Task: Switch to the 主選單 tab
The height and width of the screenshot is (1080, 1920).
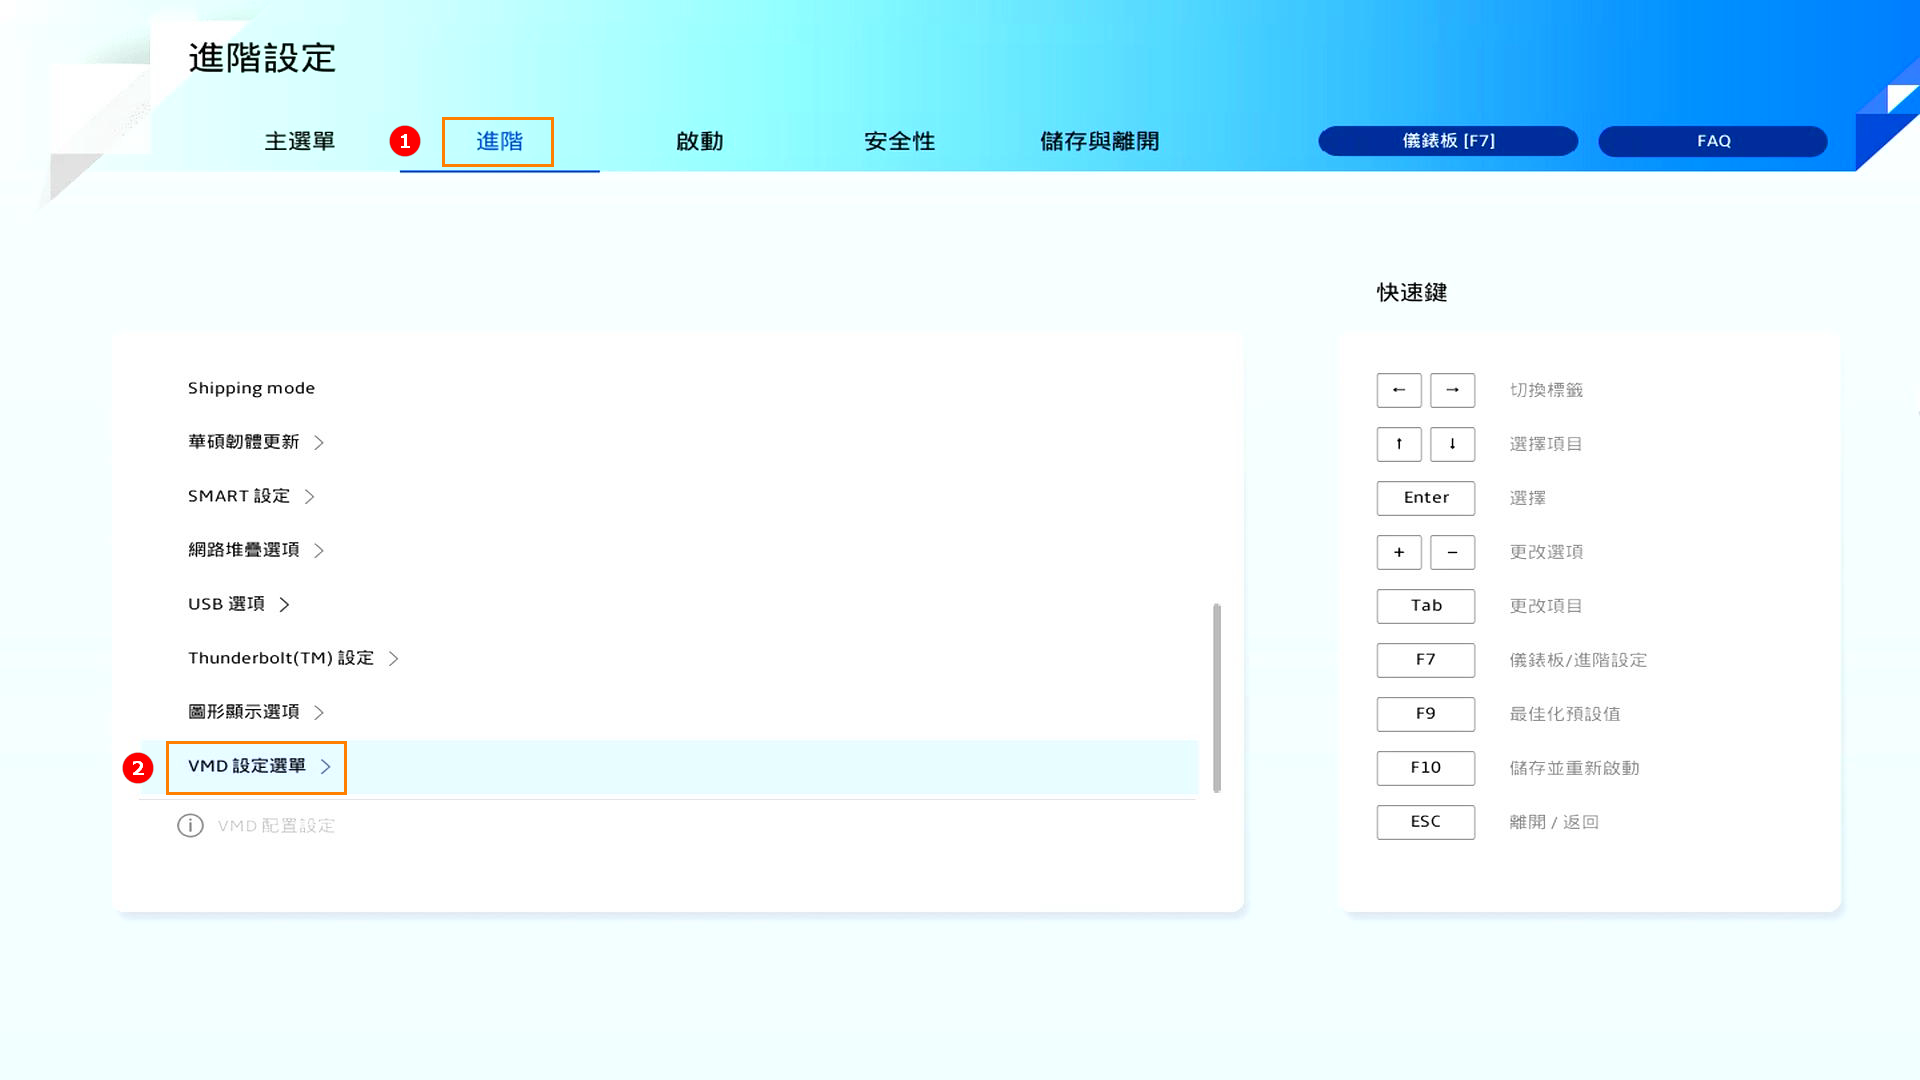Action: 299,142
